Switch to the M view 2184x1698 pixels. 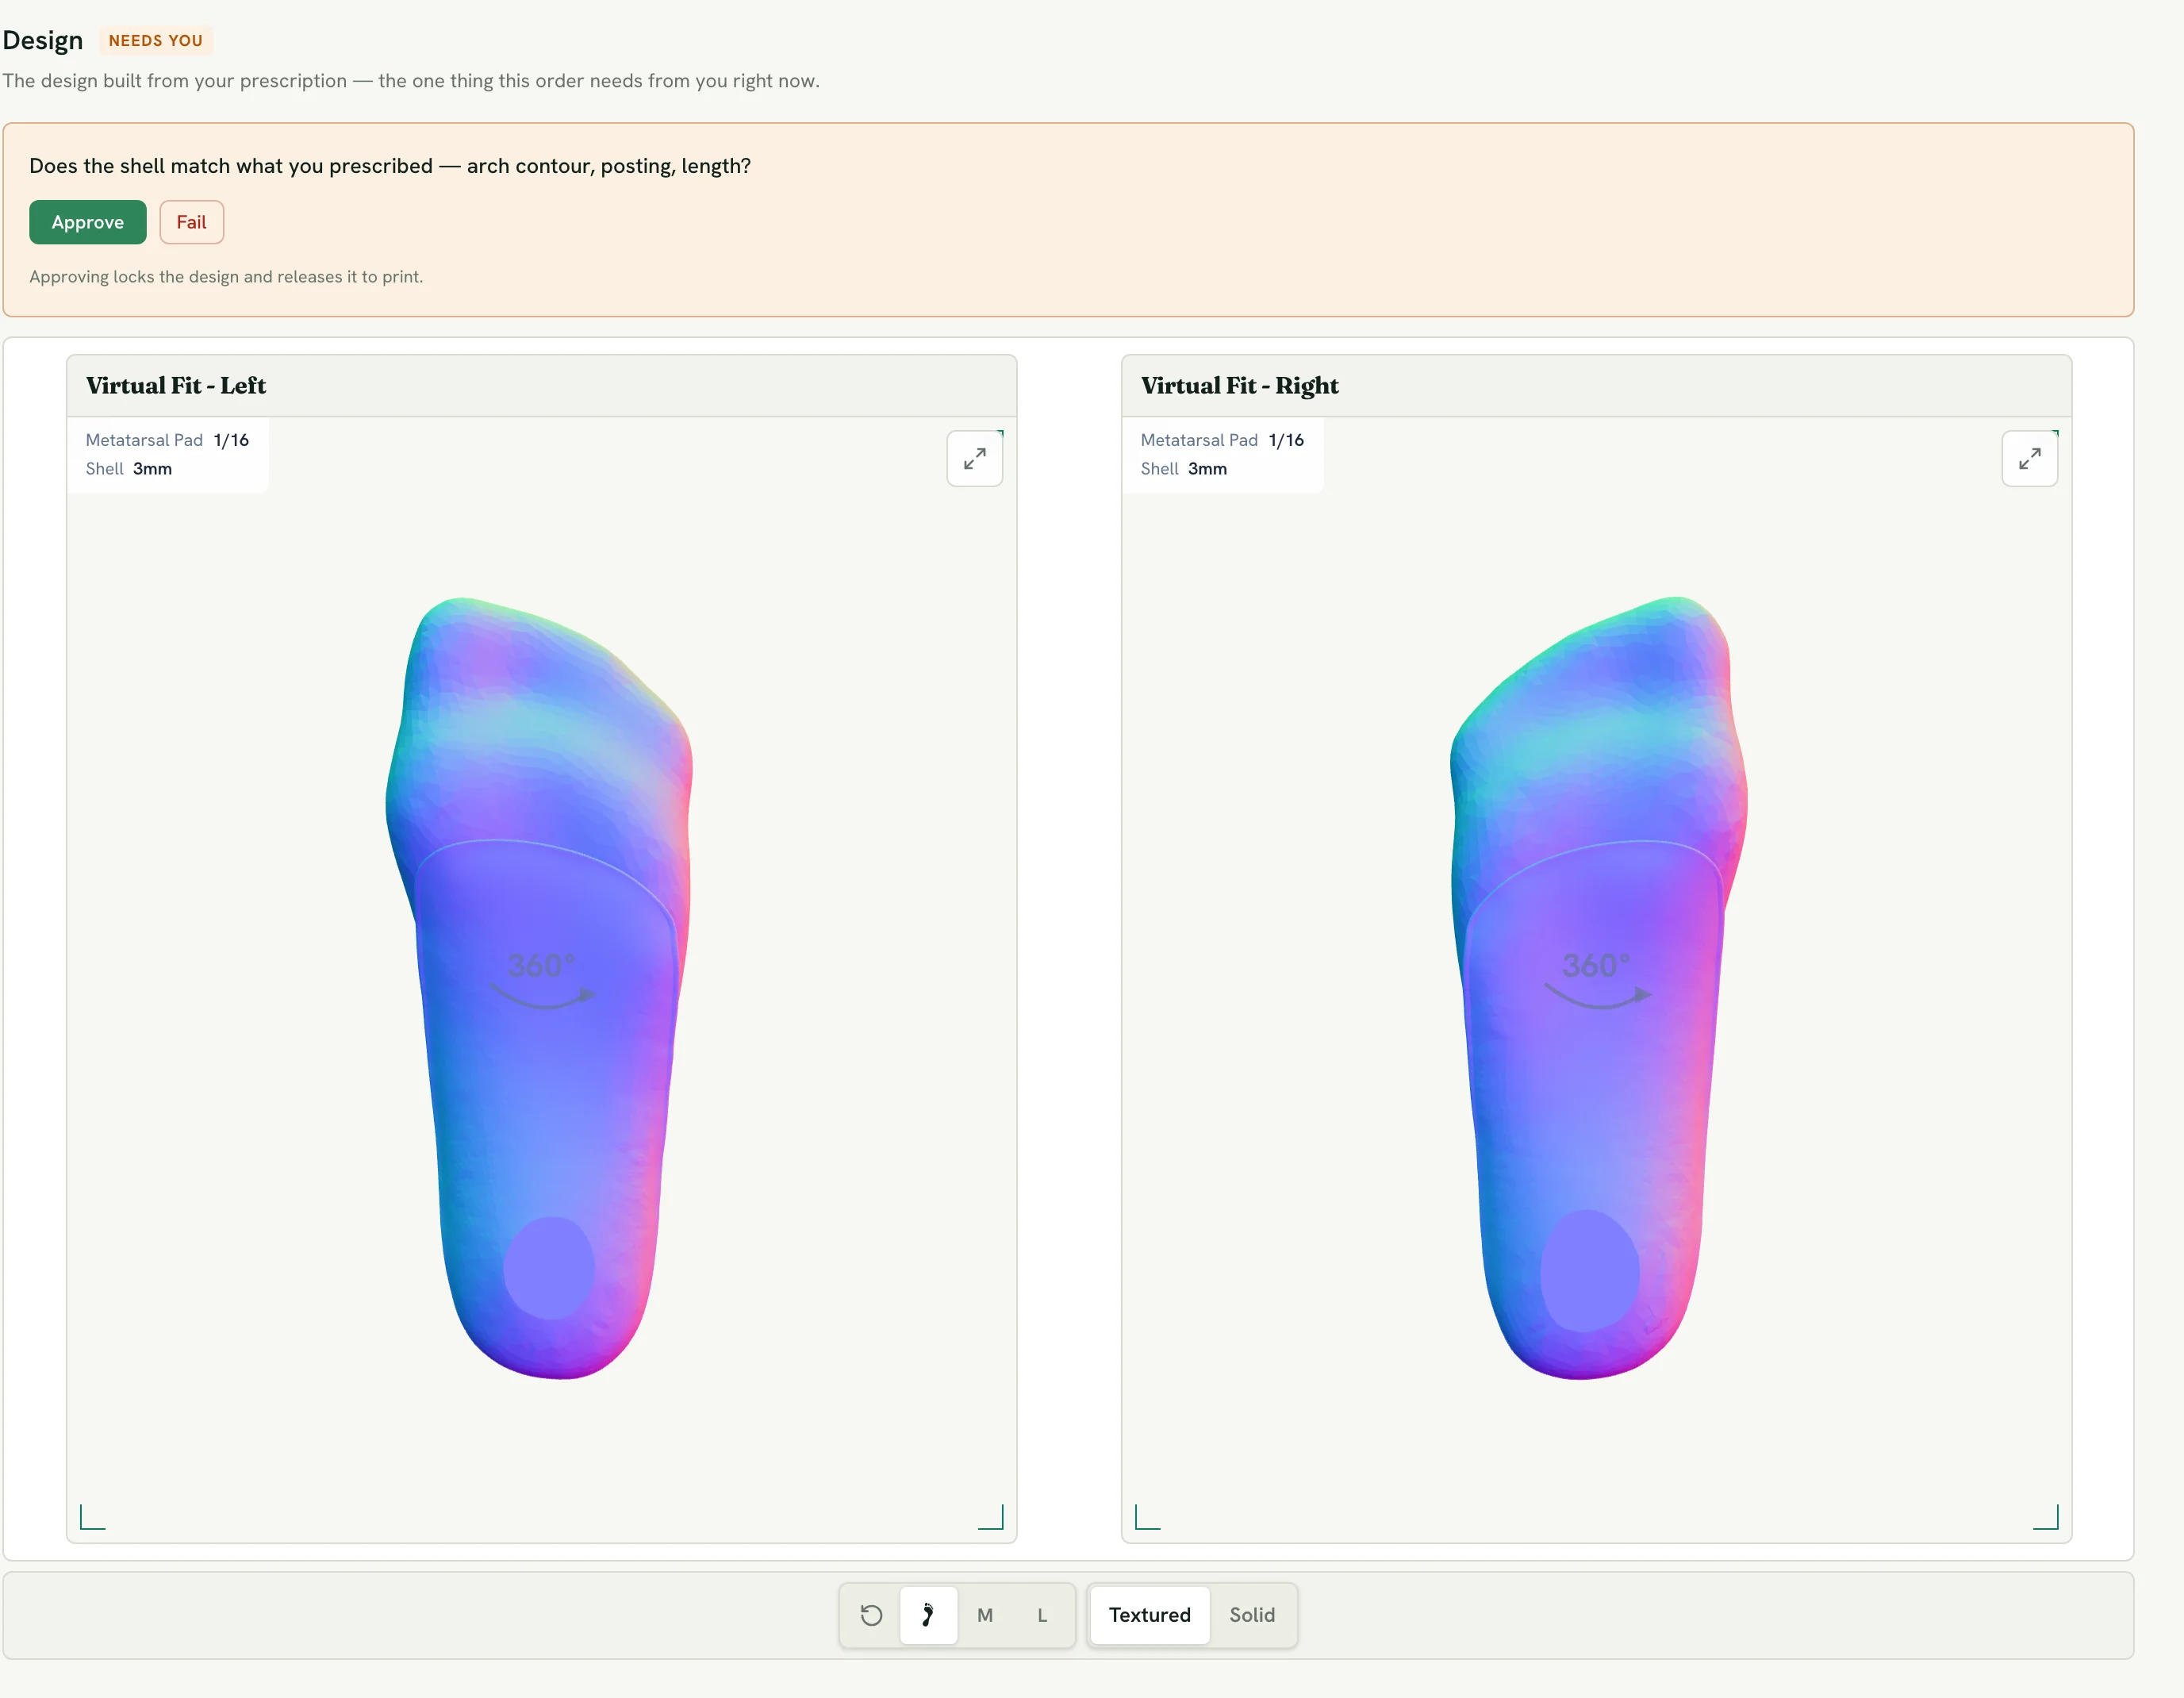[x=985, y=1615]
